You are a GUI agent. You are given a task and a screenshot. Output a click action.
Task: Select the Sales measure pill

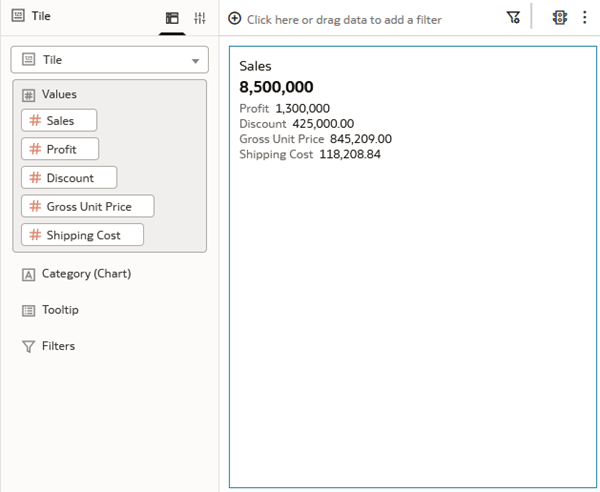(59, 121)
